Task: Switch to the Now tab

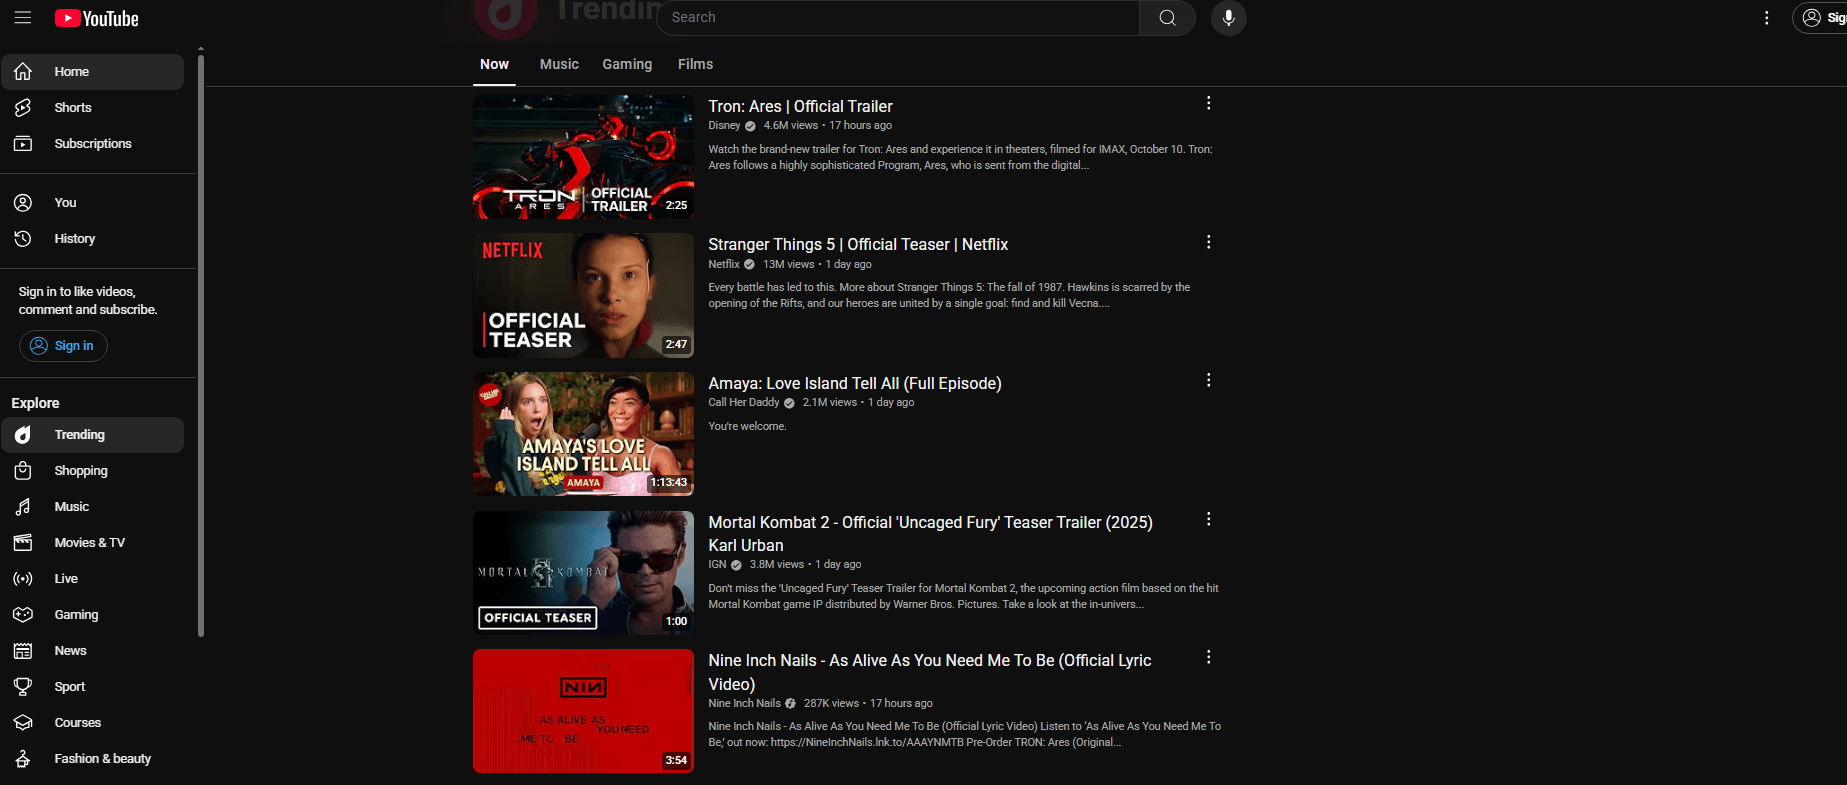Action: pos(494,64)
